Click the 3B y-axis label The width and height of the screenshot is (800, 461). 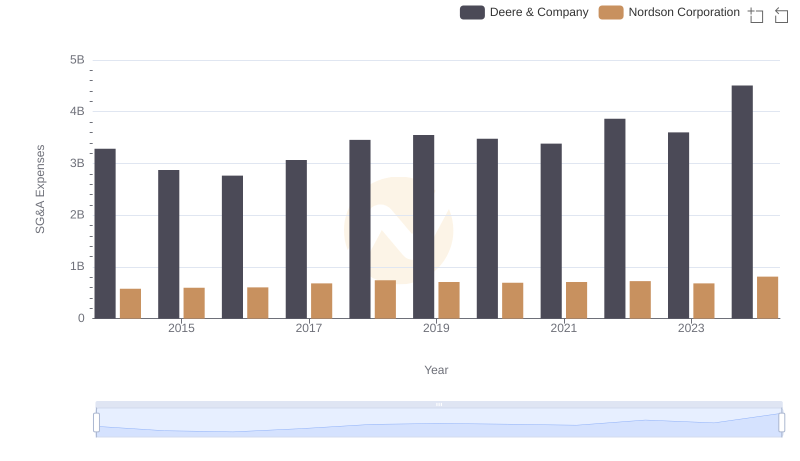pyautogui.click(x=77, y=163)
